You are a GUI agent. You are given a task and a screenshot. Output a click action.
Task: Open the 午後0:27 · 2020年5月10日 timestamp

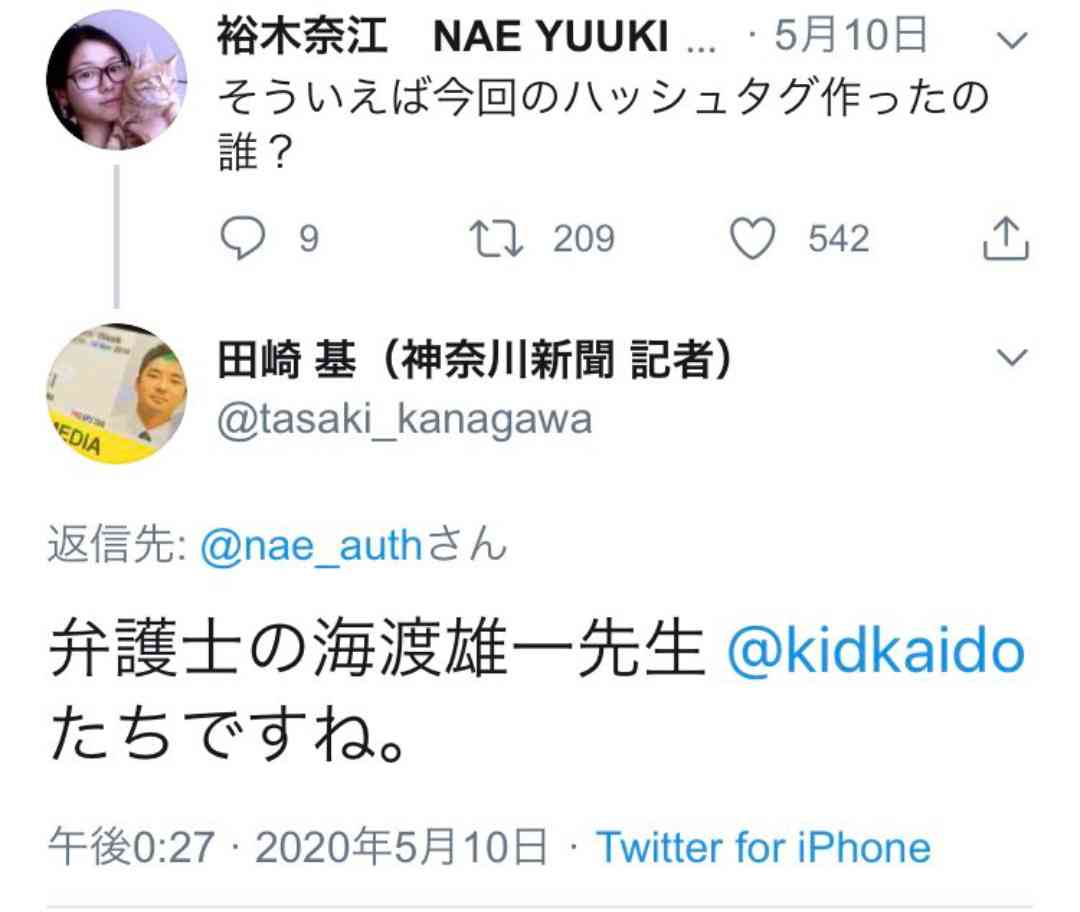click(298, 847)
